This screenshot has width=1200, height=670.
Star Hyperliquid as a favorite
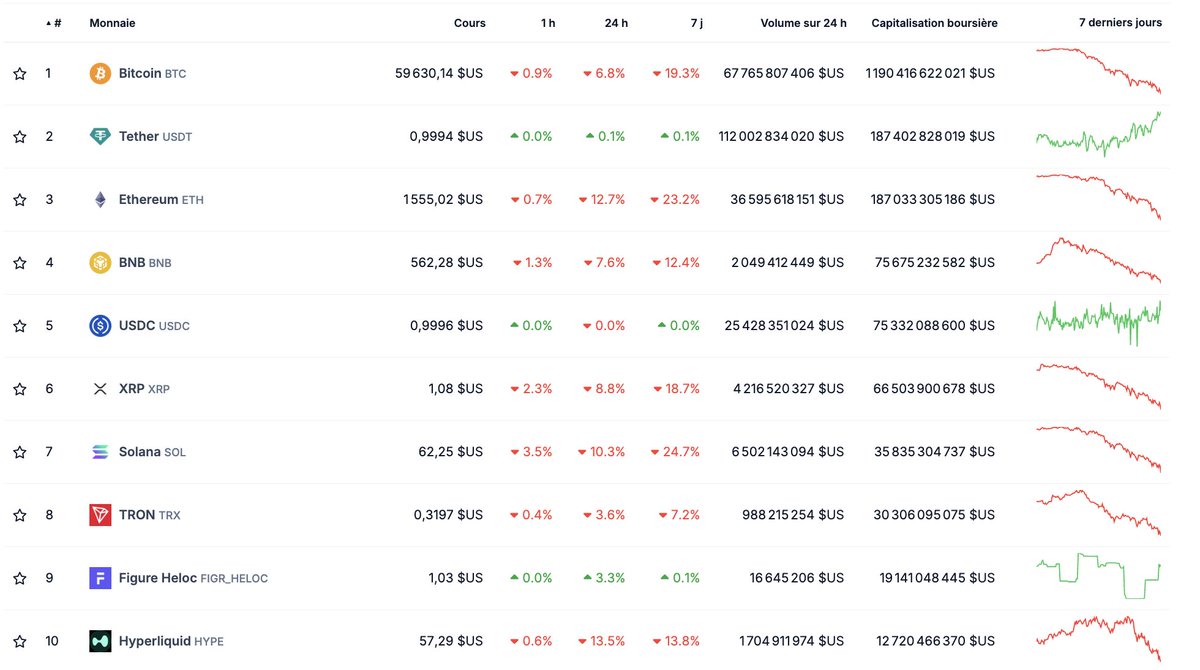[x=19, y=641]
